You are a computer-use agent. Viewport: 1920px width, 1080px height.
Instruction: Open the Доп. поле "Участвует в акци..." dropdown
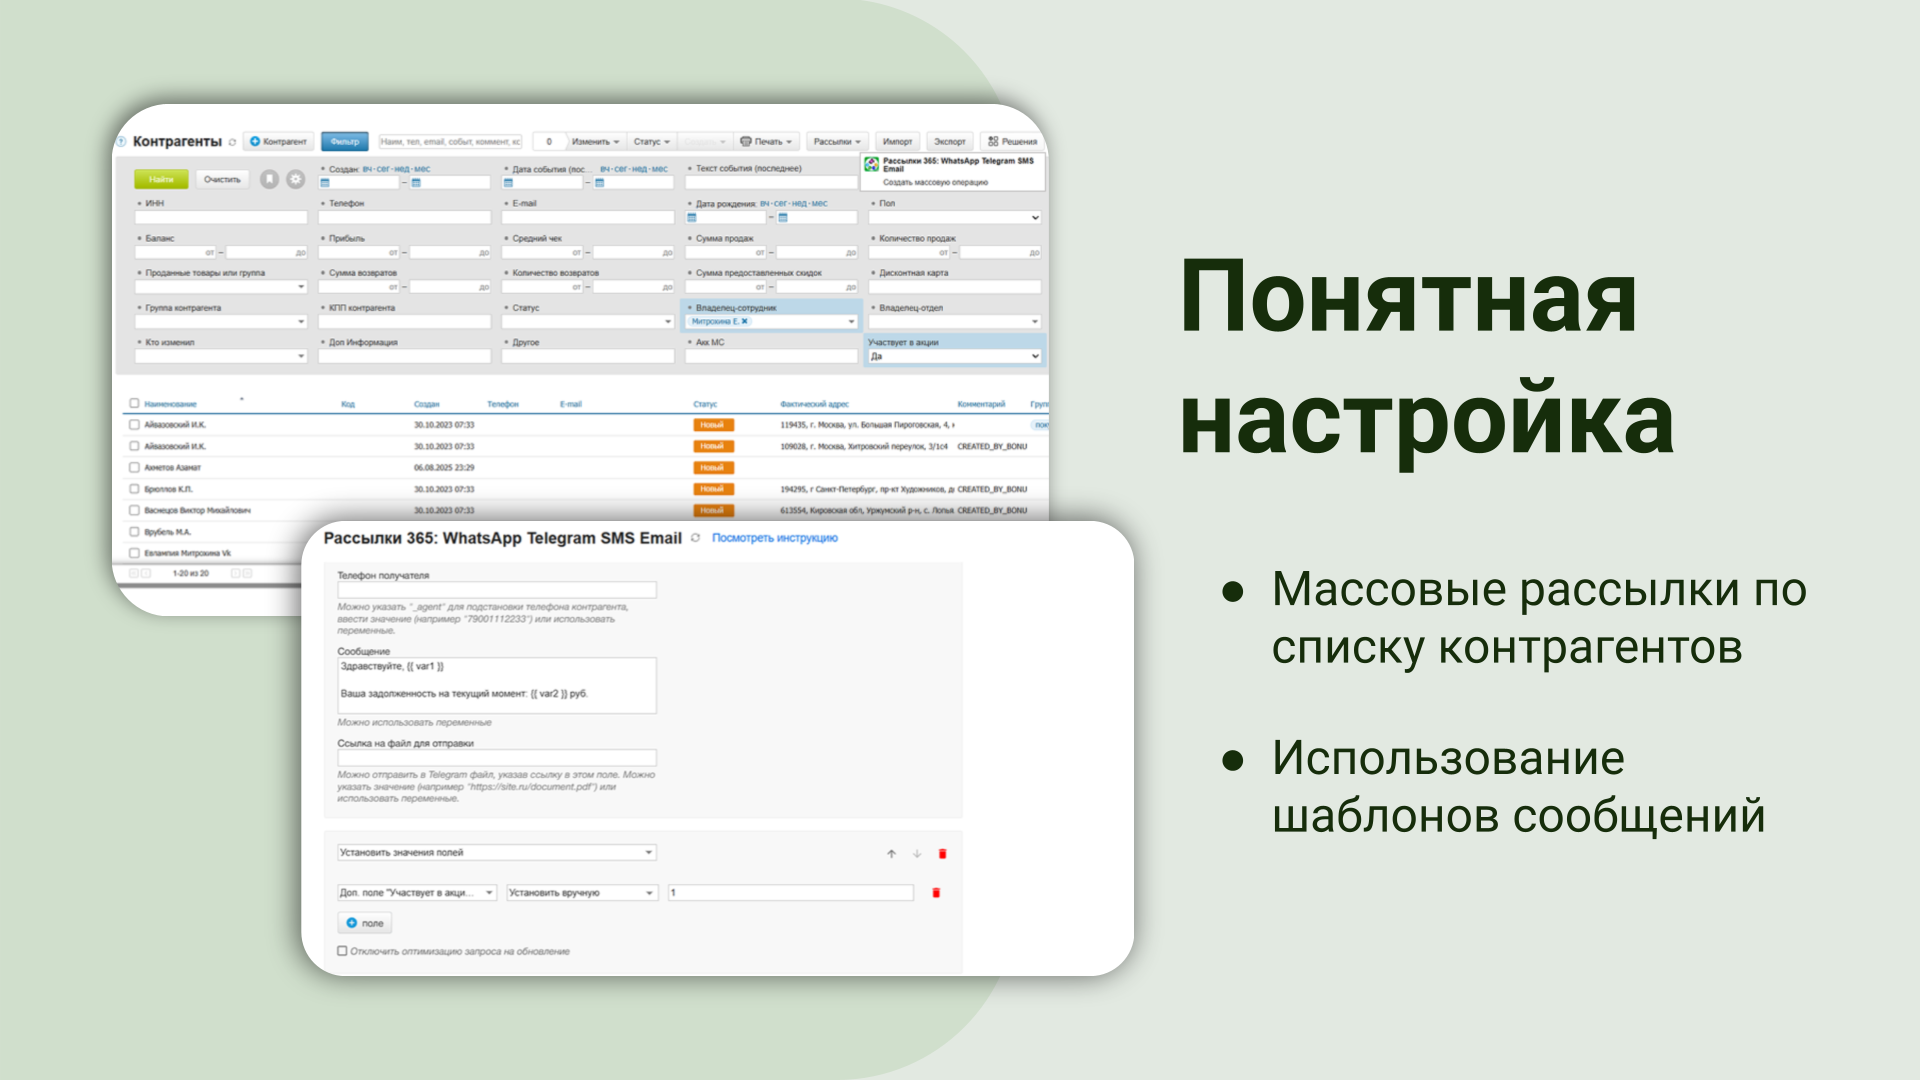[x=417, y=893]
